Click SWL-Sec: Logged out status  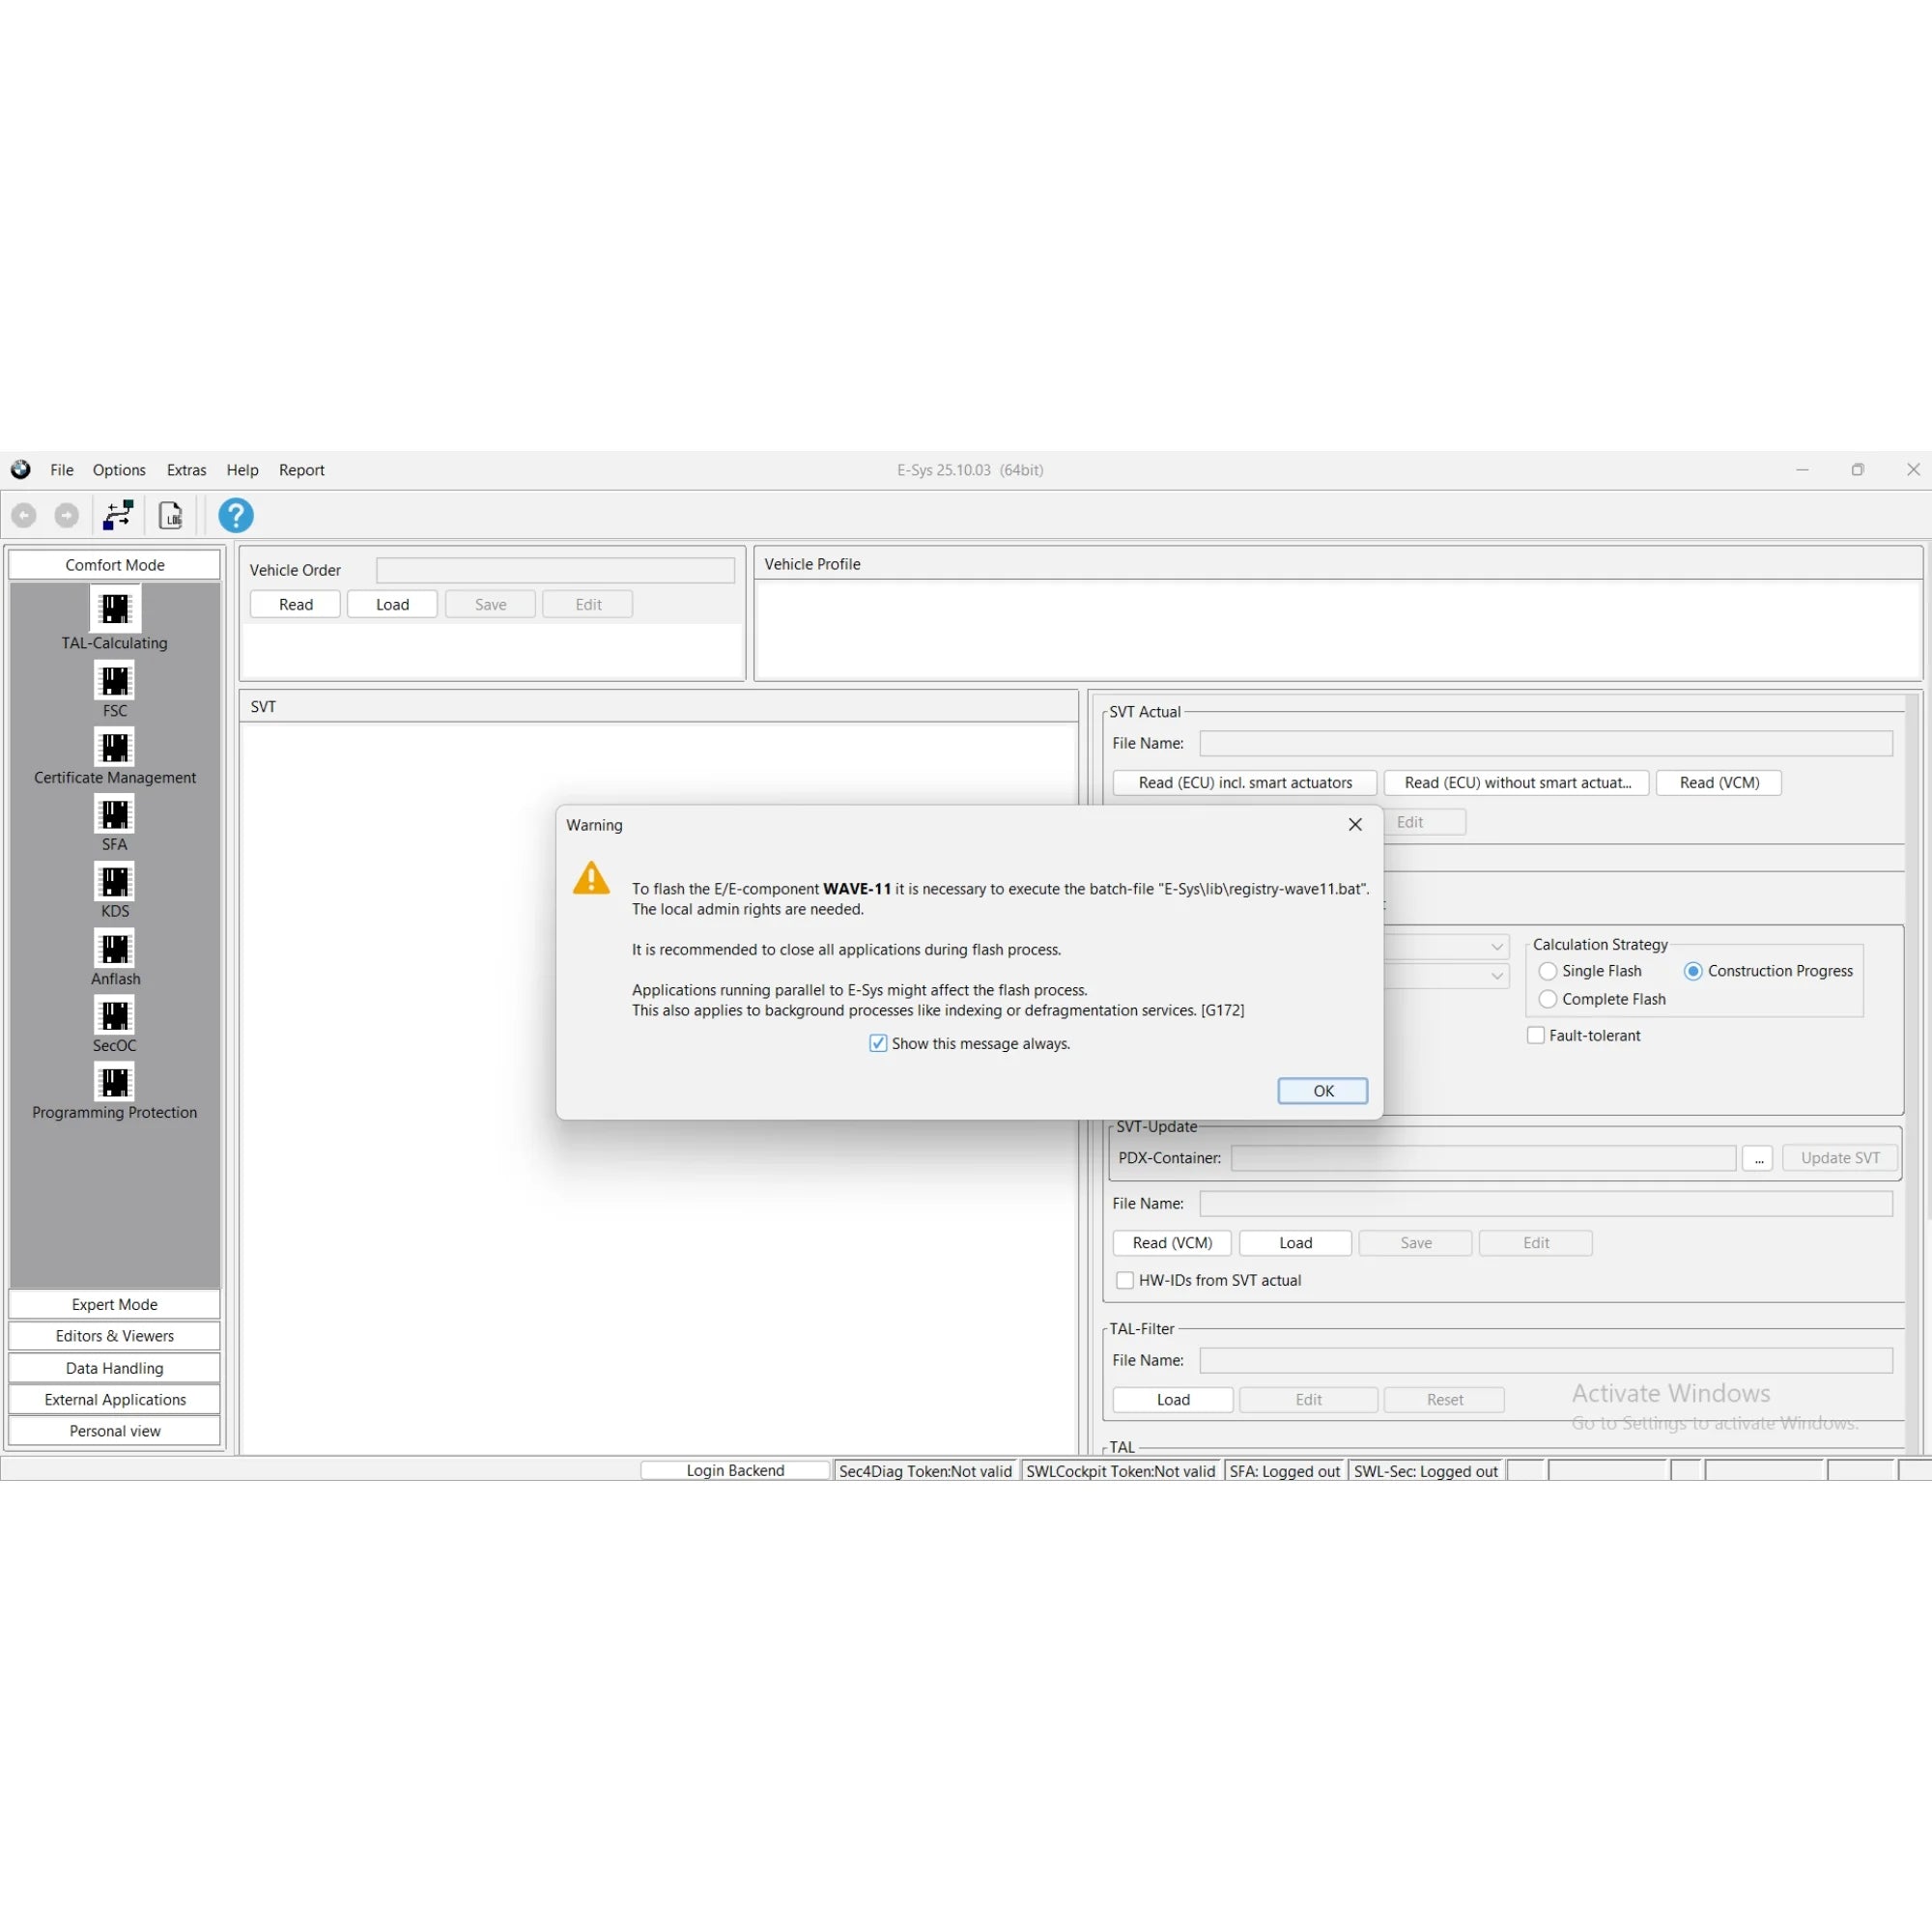point(1426,1471)
